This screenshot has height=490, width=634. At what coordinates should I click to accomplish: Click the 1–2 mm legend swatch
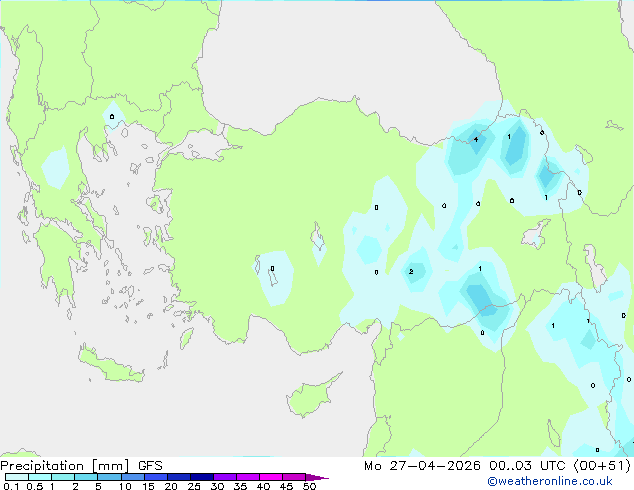pyautogui.click(x=63, y=477)
